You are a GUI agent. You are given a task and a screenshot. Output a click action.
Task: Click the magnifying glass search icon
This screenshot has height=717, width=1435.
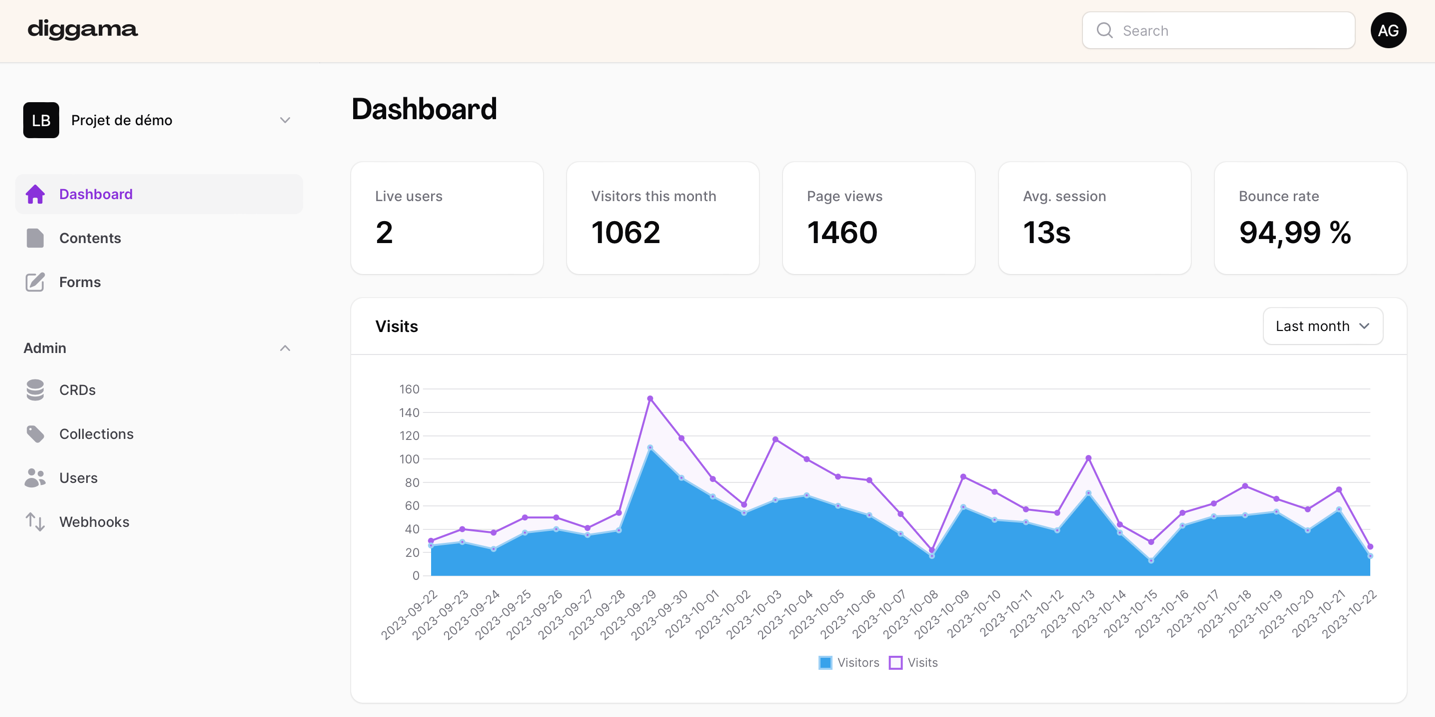(x=1104, y=31)
